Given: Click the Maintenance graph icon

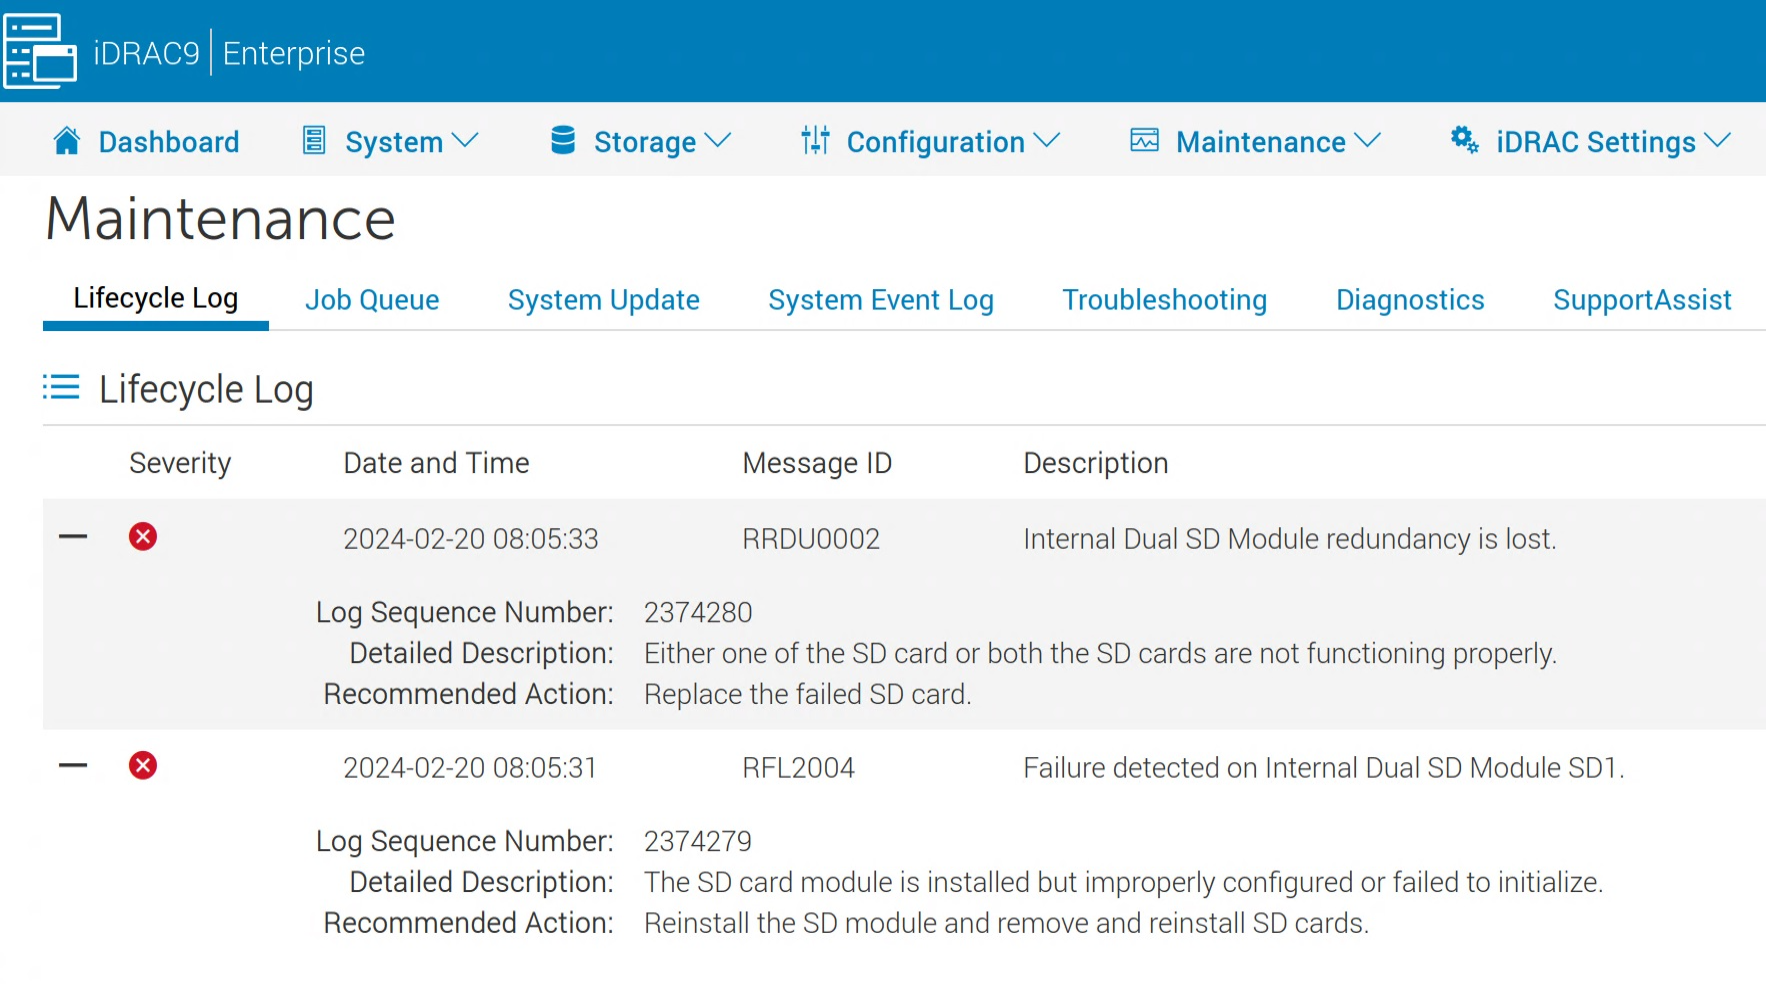Looking at the screenshot, I should tap(1144, 141).
